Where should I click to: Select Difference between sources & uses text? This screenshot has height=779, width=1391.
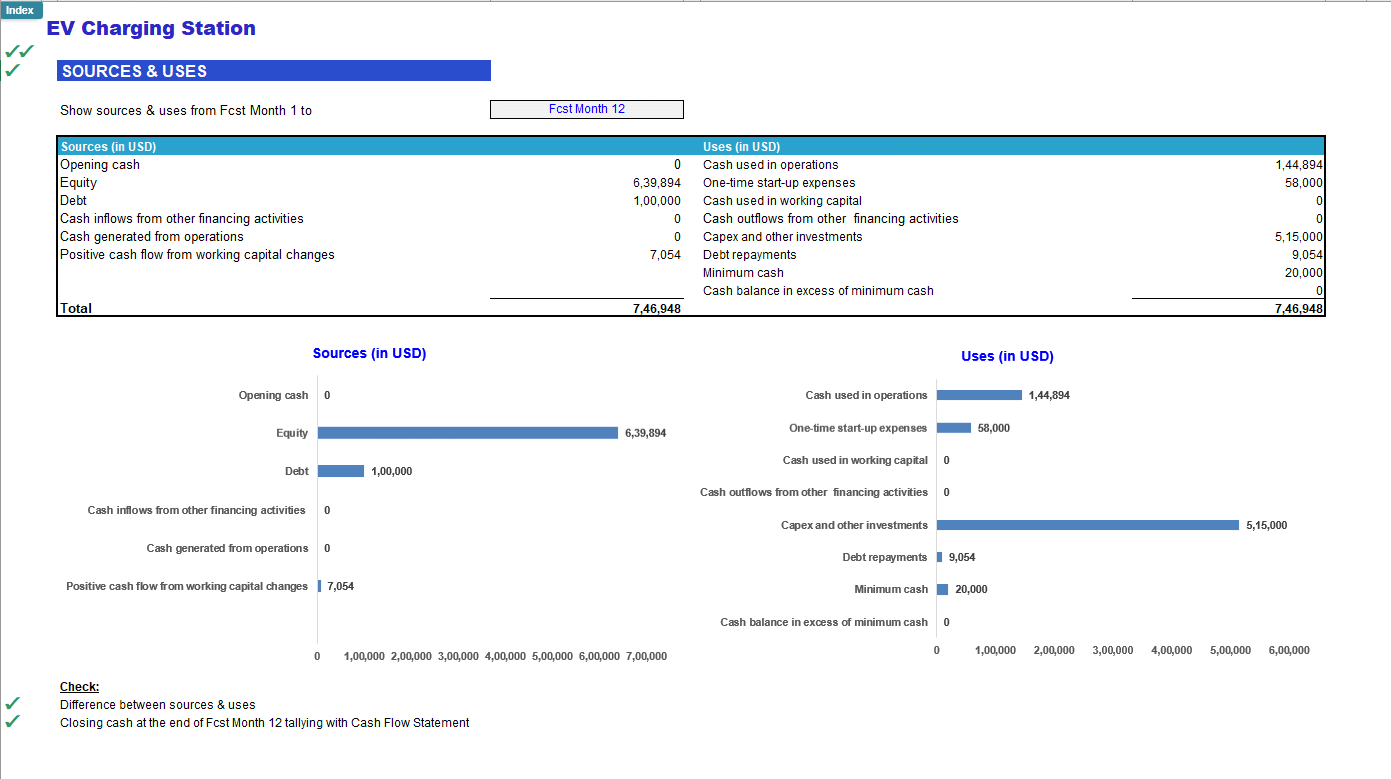tap(158, 705)
